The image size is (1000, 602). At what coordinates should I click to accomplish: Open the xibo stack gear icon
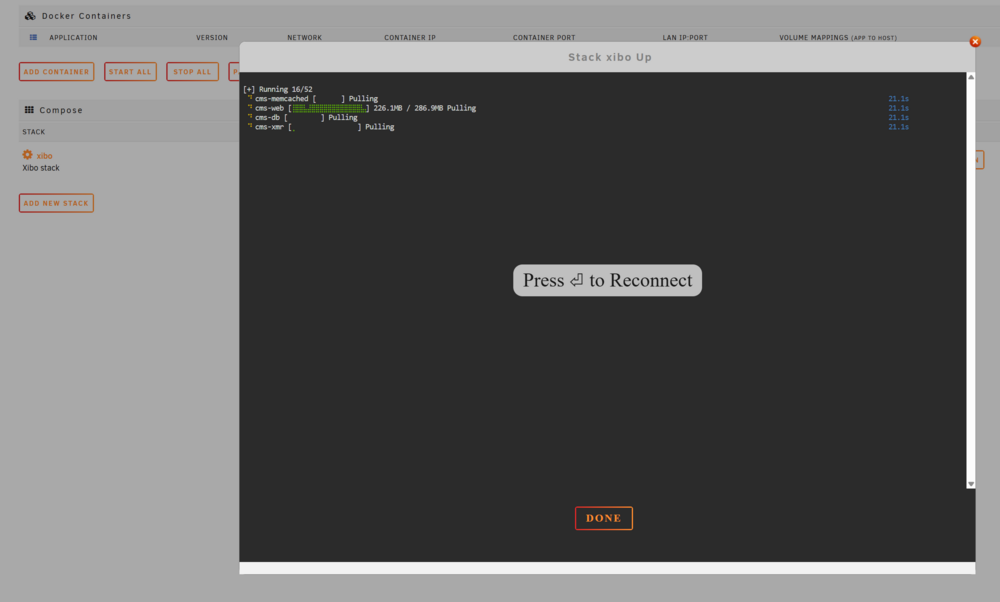27,154
